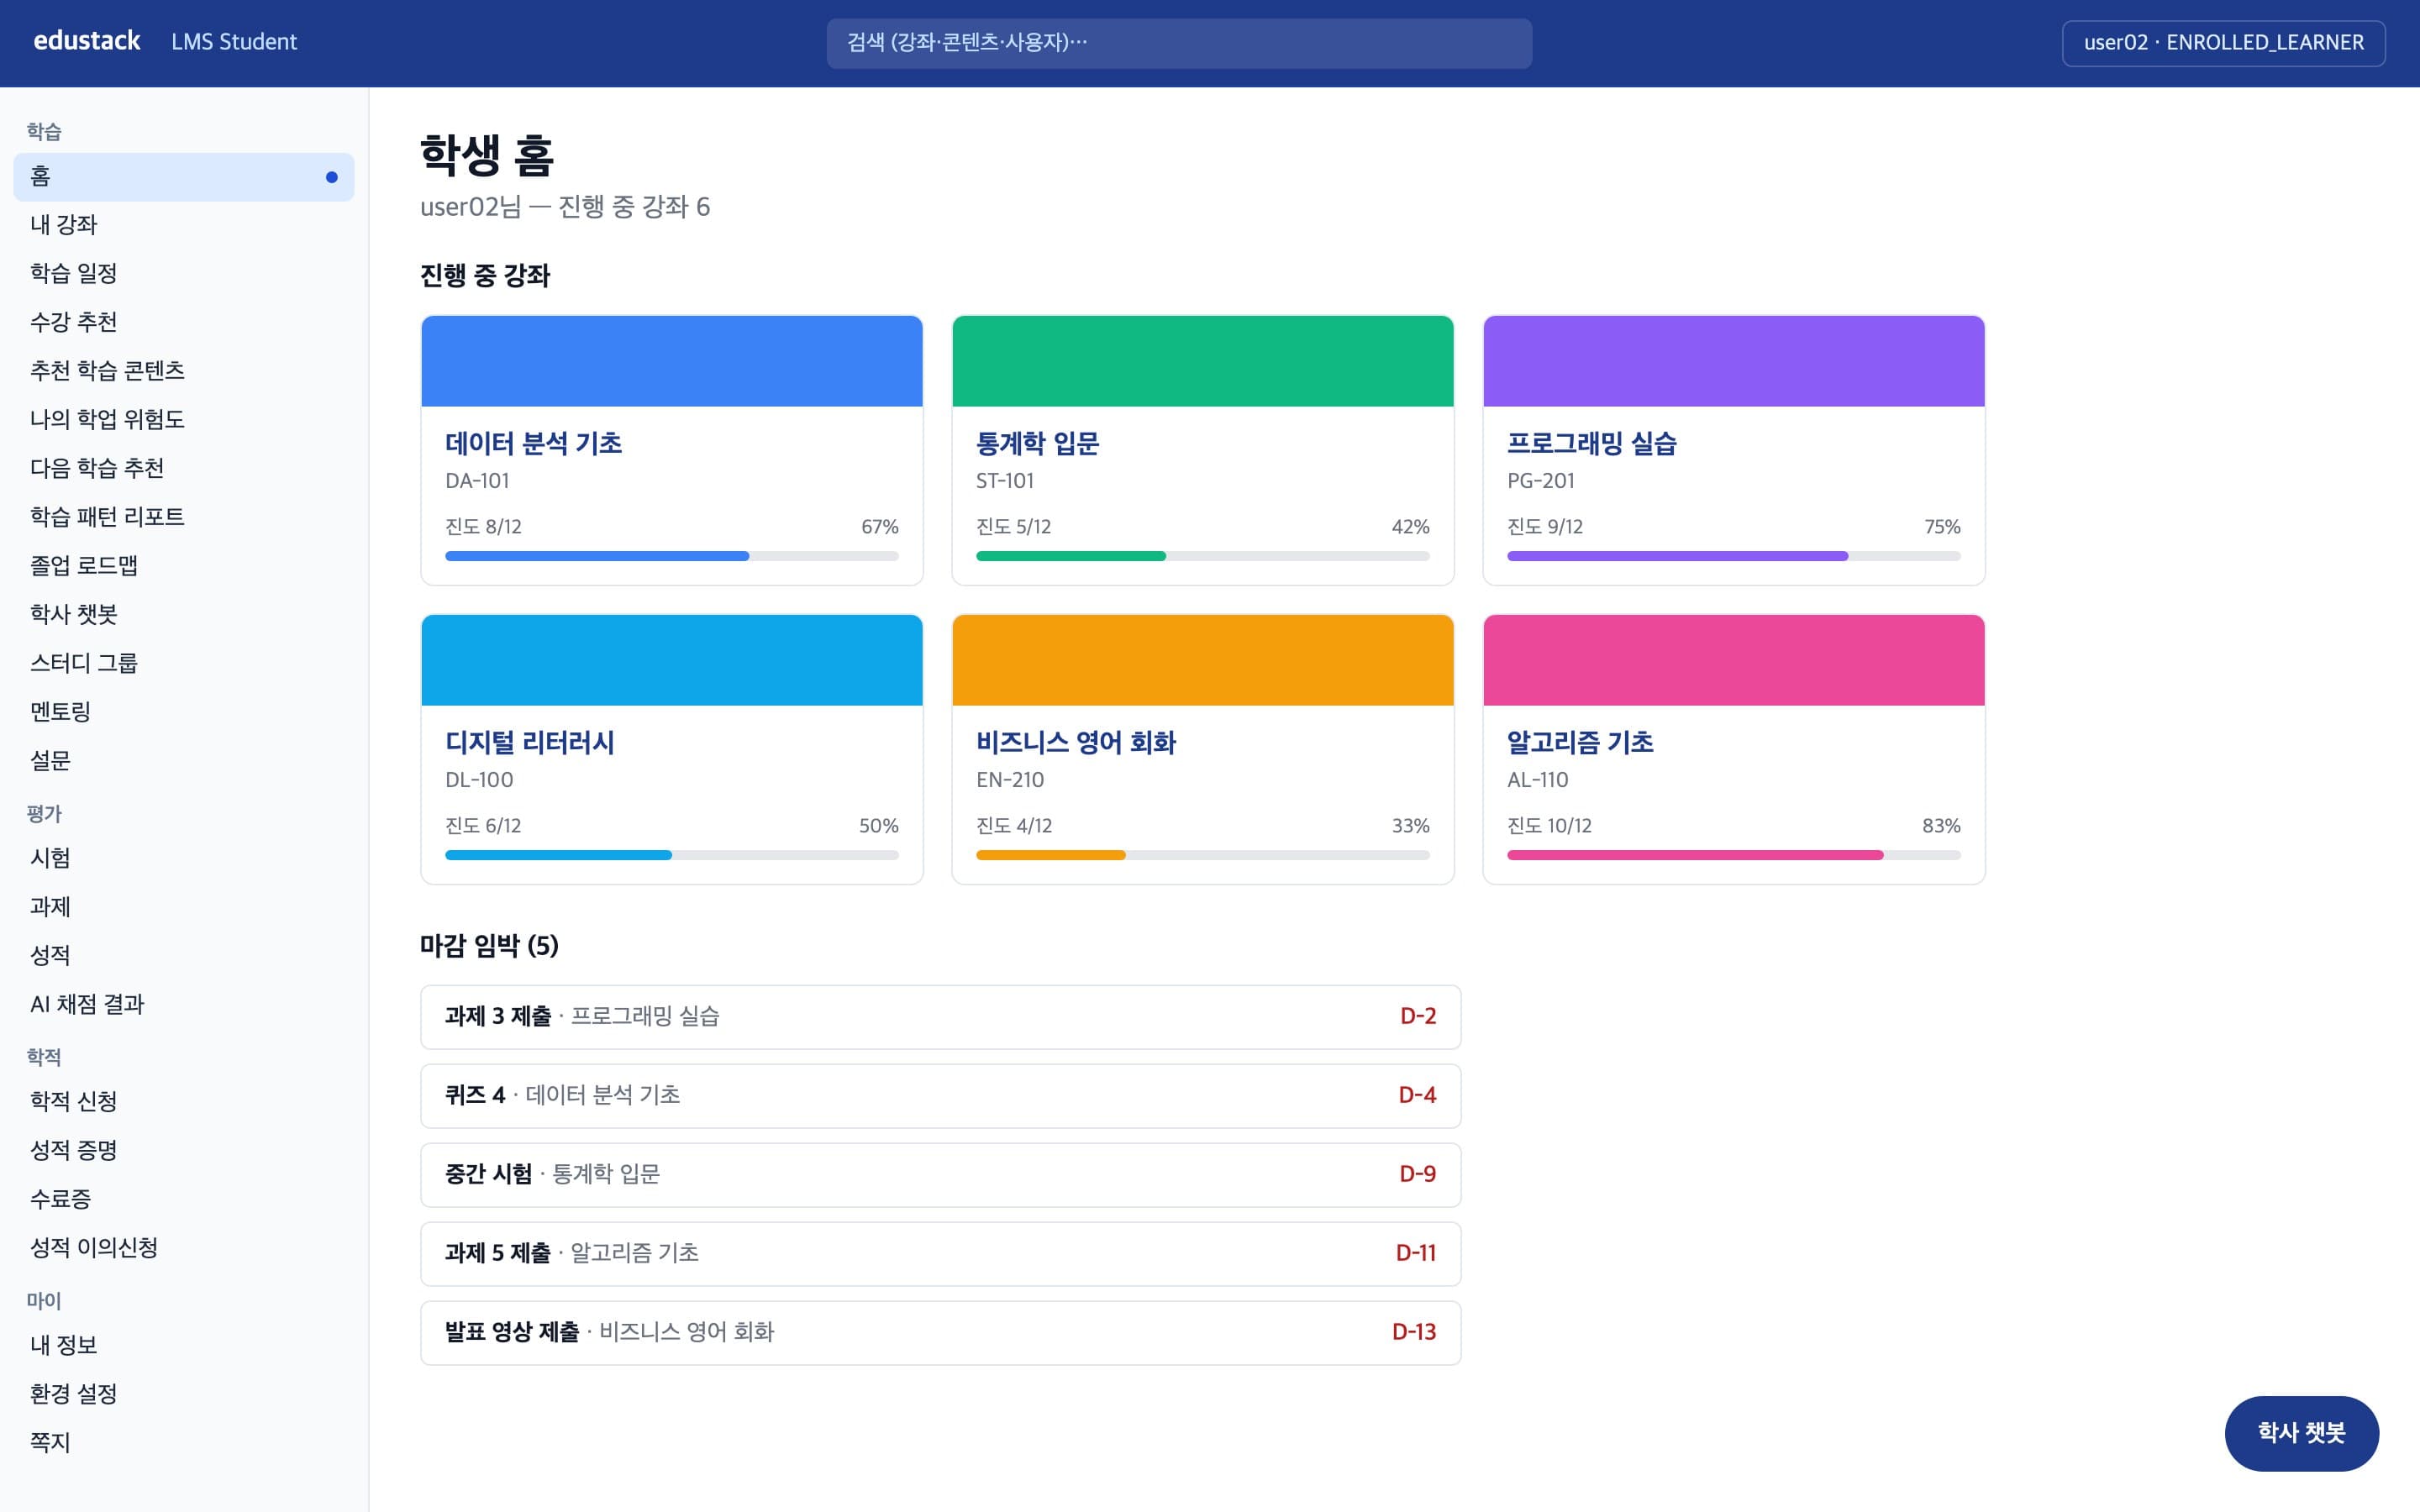This screenshot has width=2420, height=1512.
Task: Go to 환경 설정
Action: coord(184,1394)
